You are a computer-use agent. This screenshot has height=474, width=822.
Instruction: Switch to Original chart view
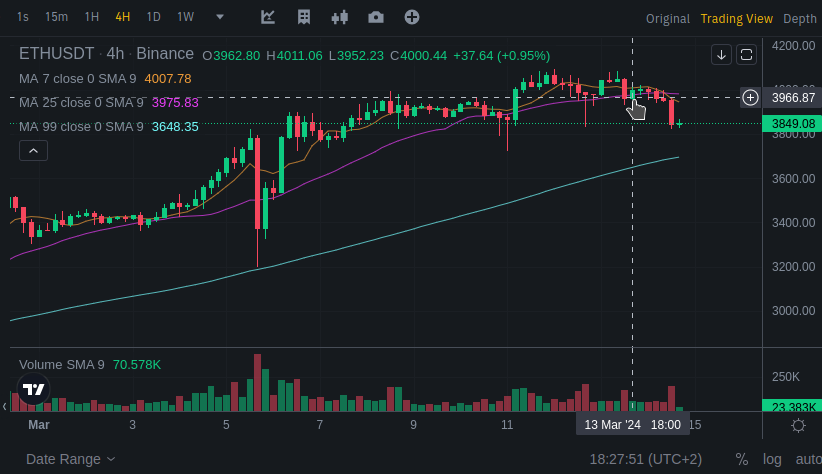point(667,19)
